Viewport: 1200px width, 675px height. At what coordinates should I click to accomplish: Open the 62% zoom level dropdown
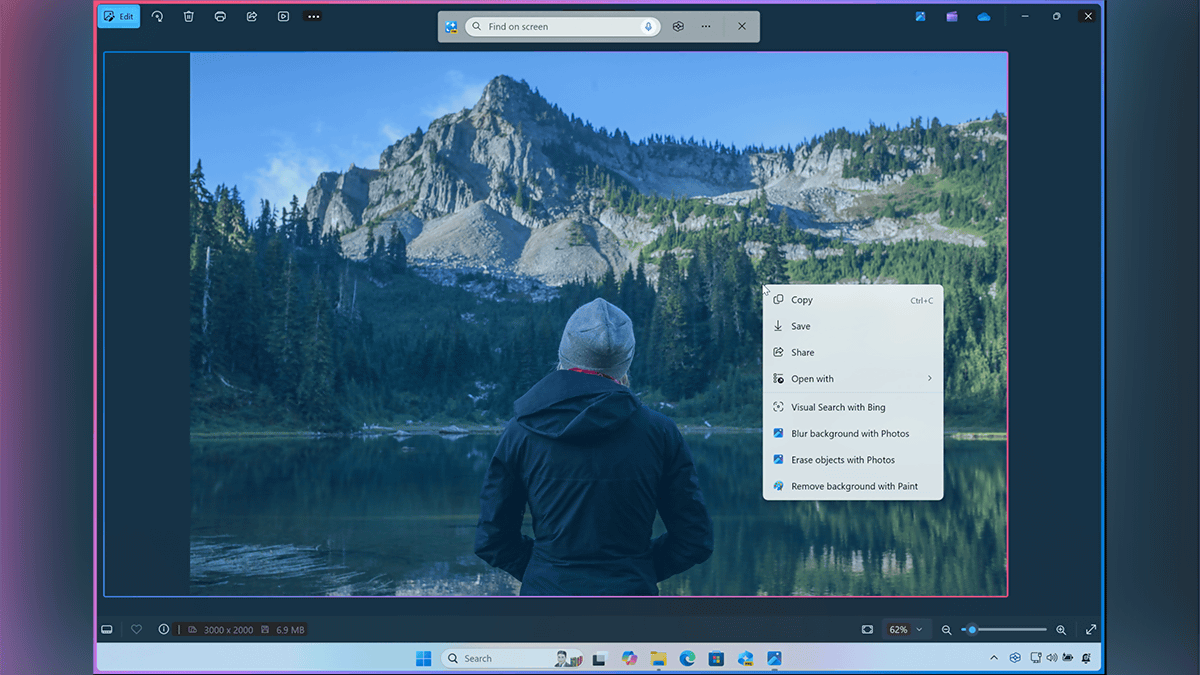[906, 630]
